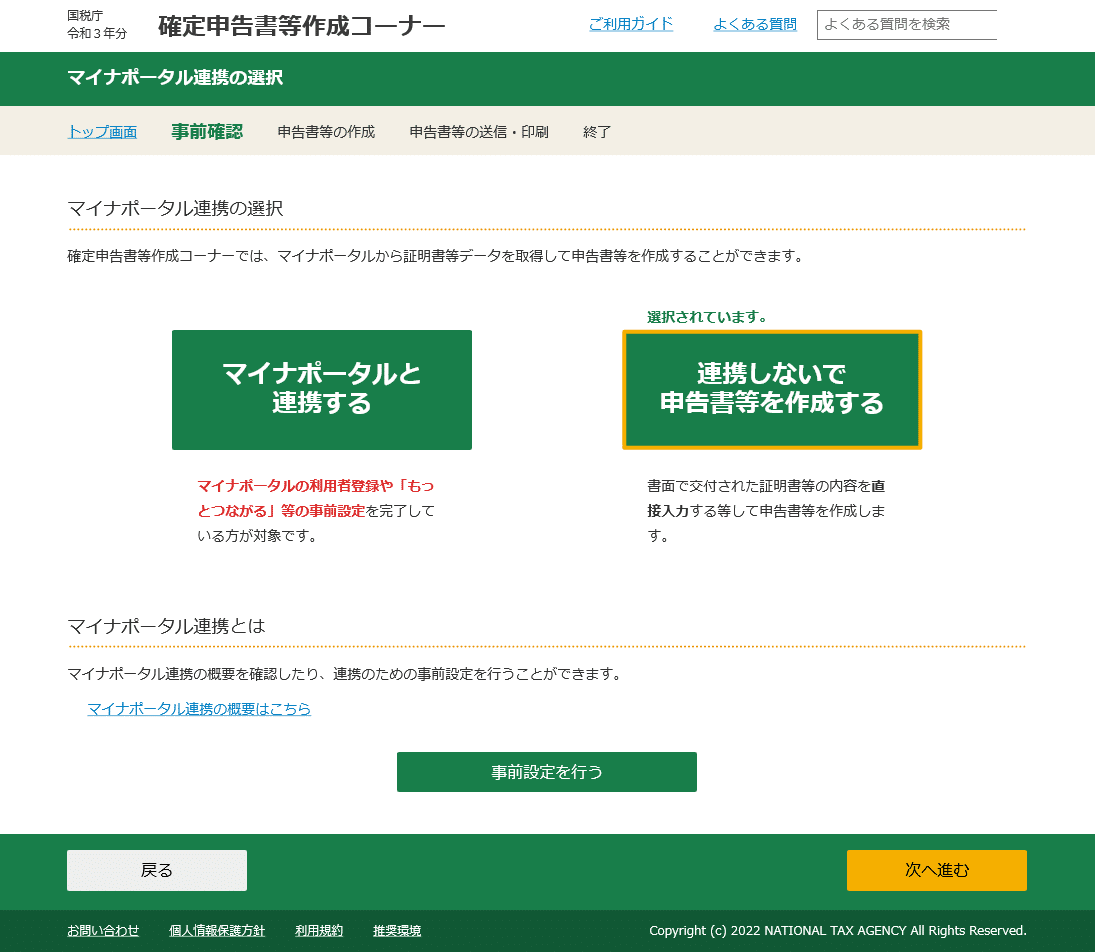Open the よくある質問 page
The height and width of the screenshot is (952, 1095).
coord(755,24)
